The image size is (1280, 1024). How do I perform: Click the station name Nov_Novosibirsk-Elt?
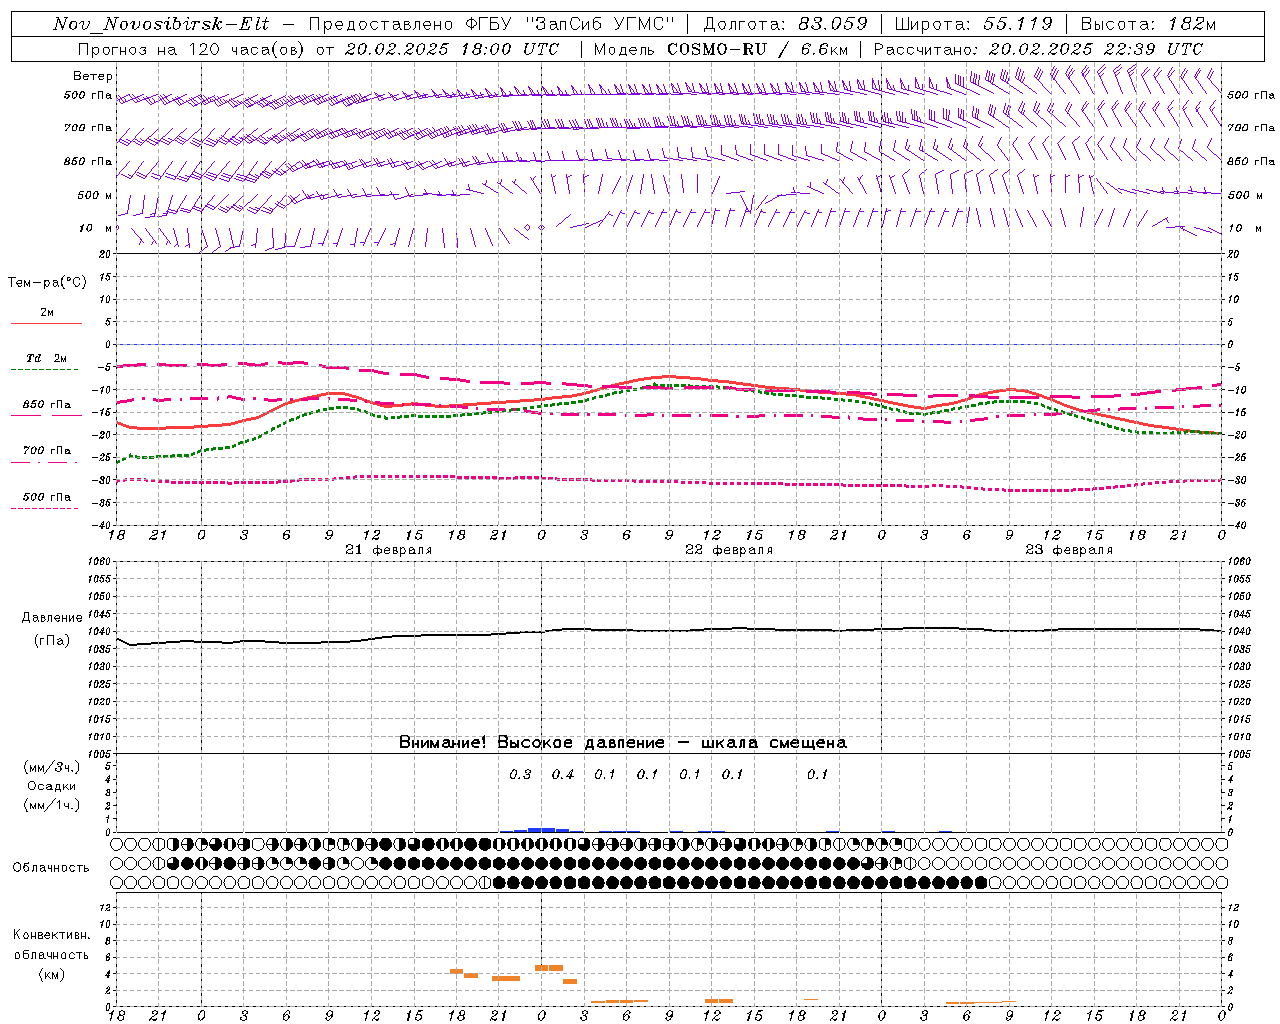tap(161, 24)
